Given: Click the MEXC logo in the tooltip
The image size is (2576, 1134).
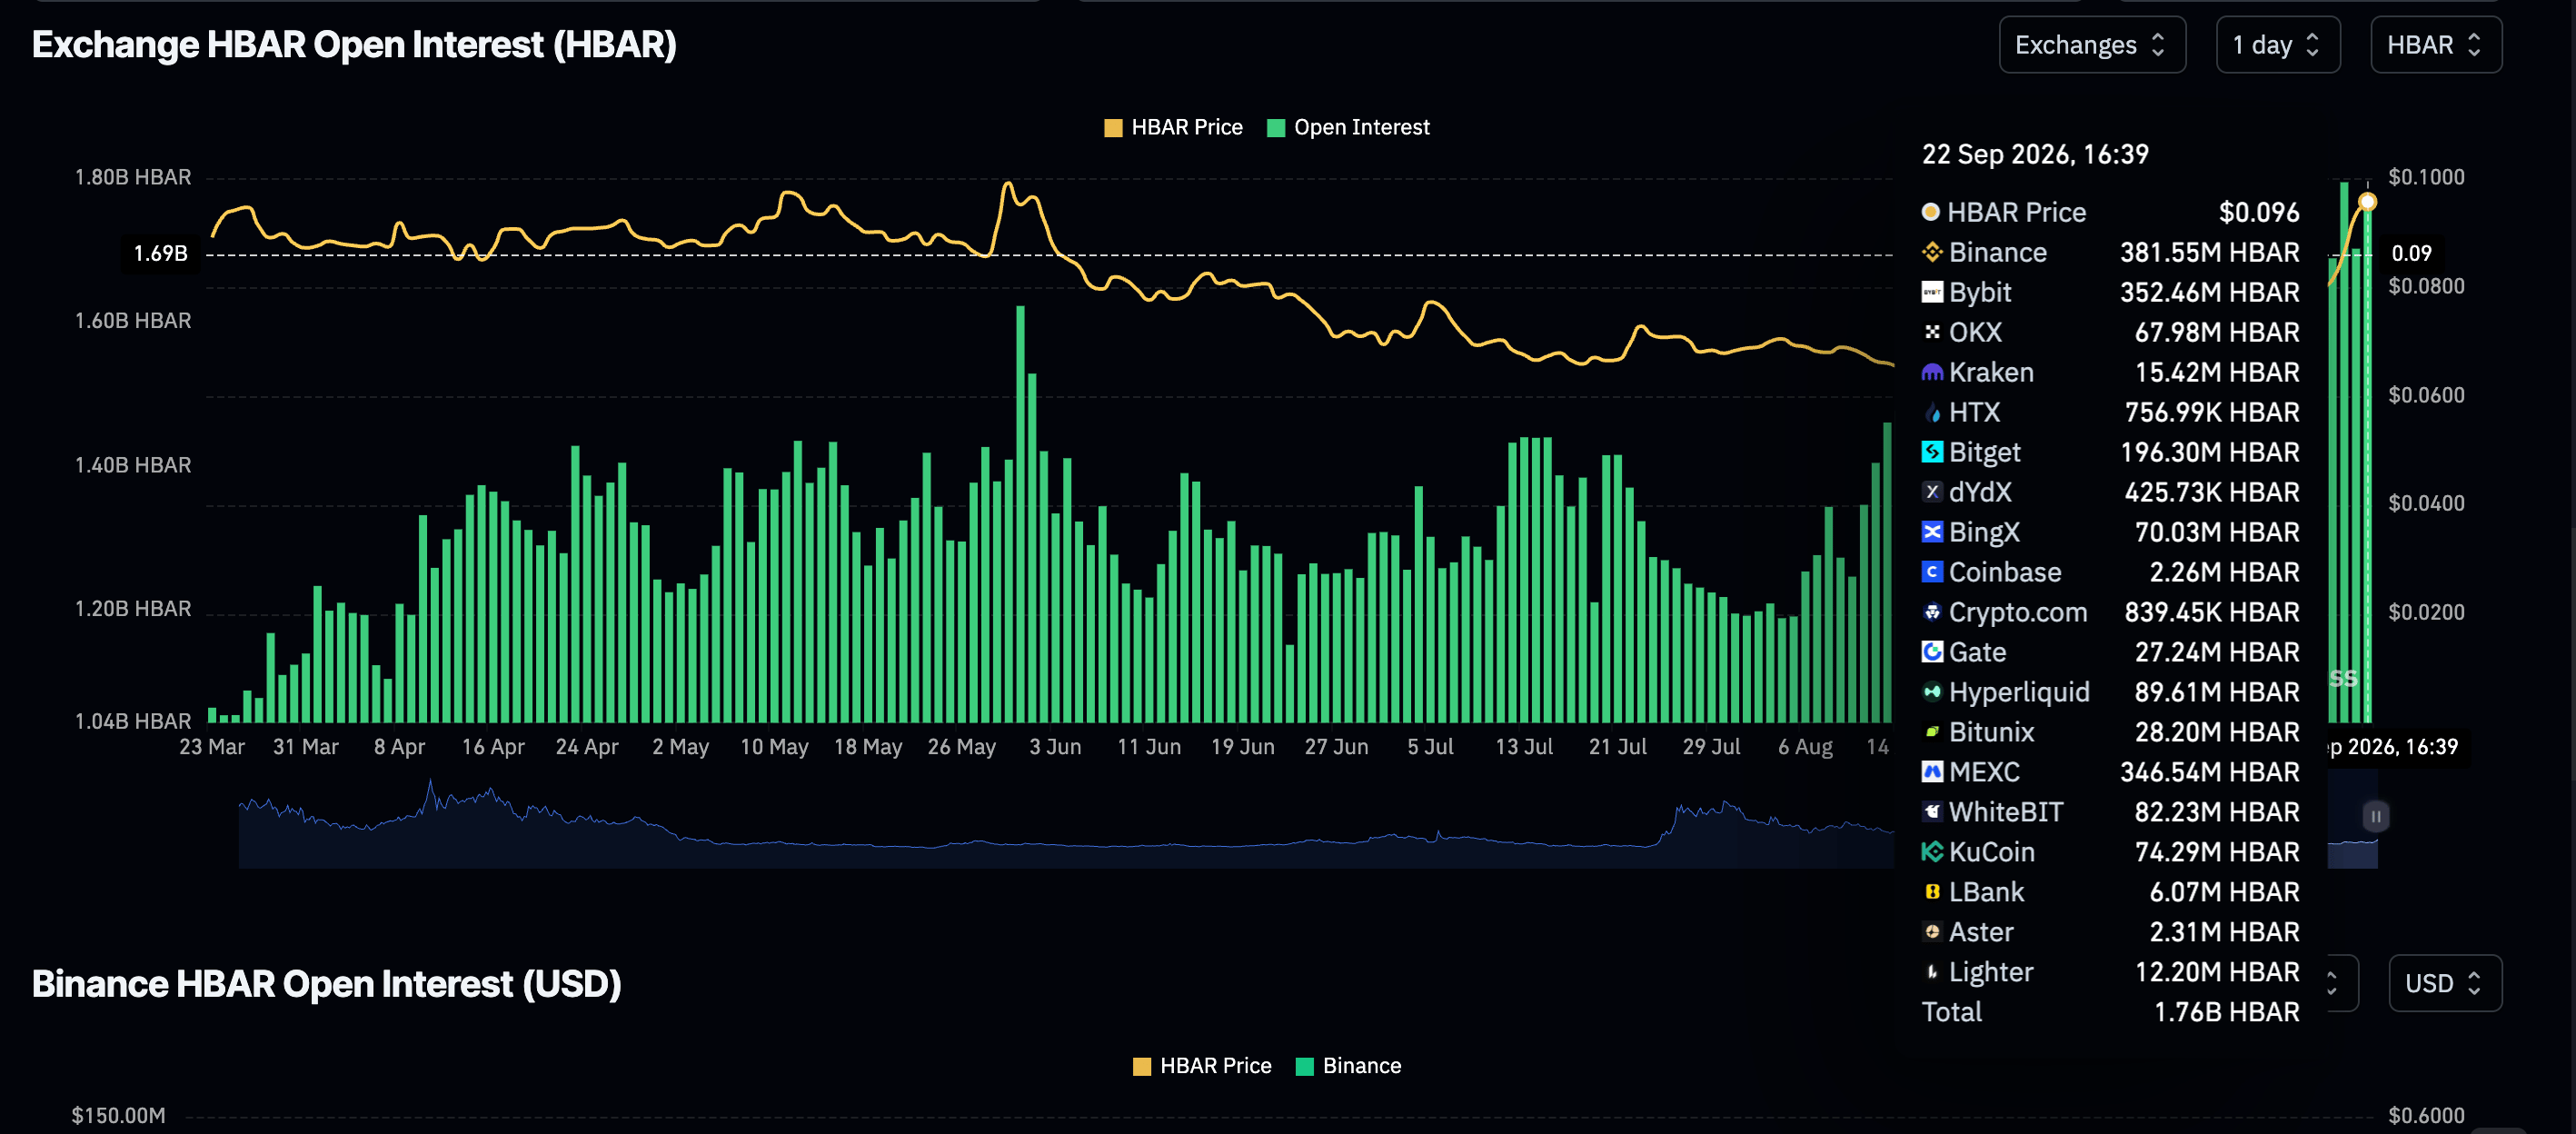Looking at the screenshot, I should pyautogui.click(x=1932, y=772).
